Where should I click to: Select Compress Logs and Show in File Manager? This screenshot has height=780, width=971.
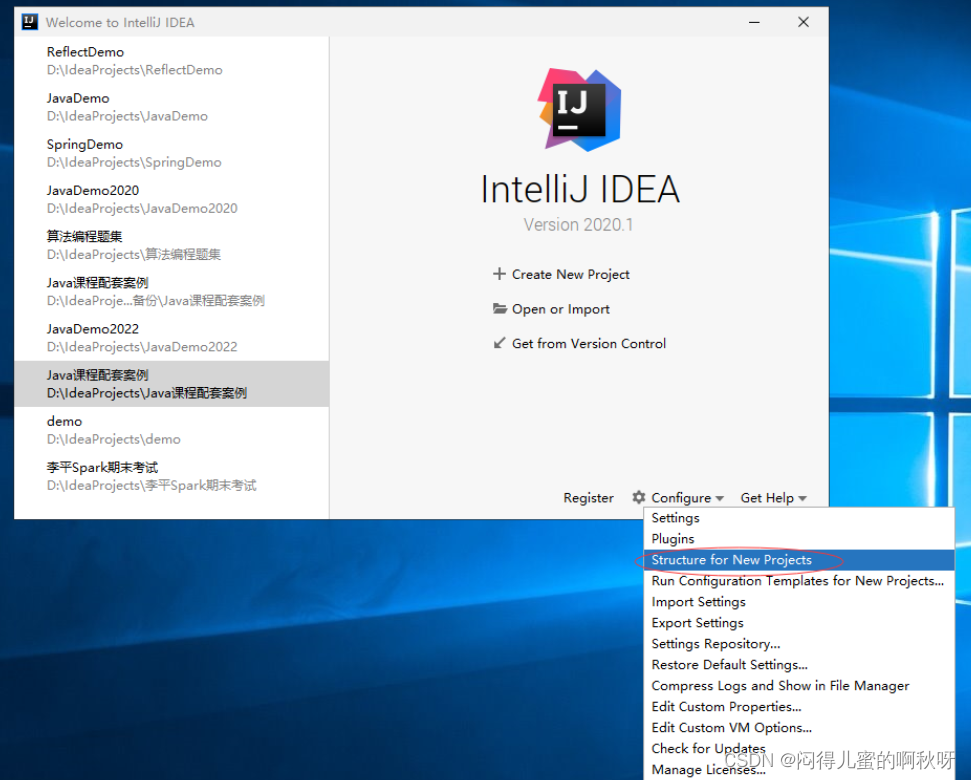tap(799, 687)
